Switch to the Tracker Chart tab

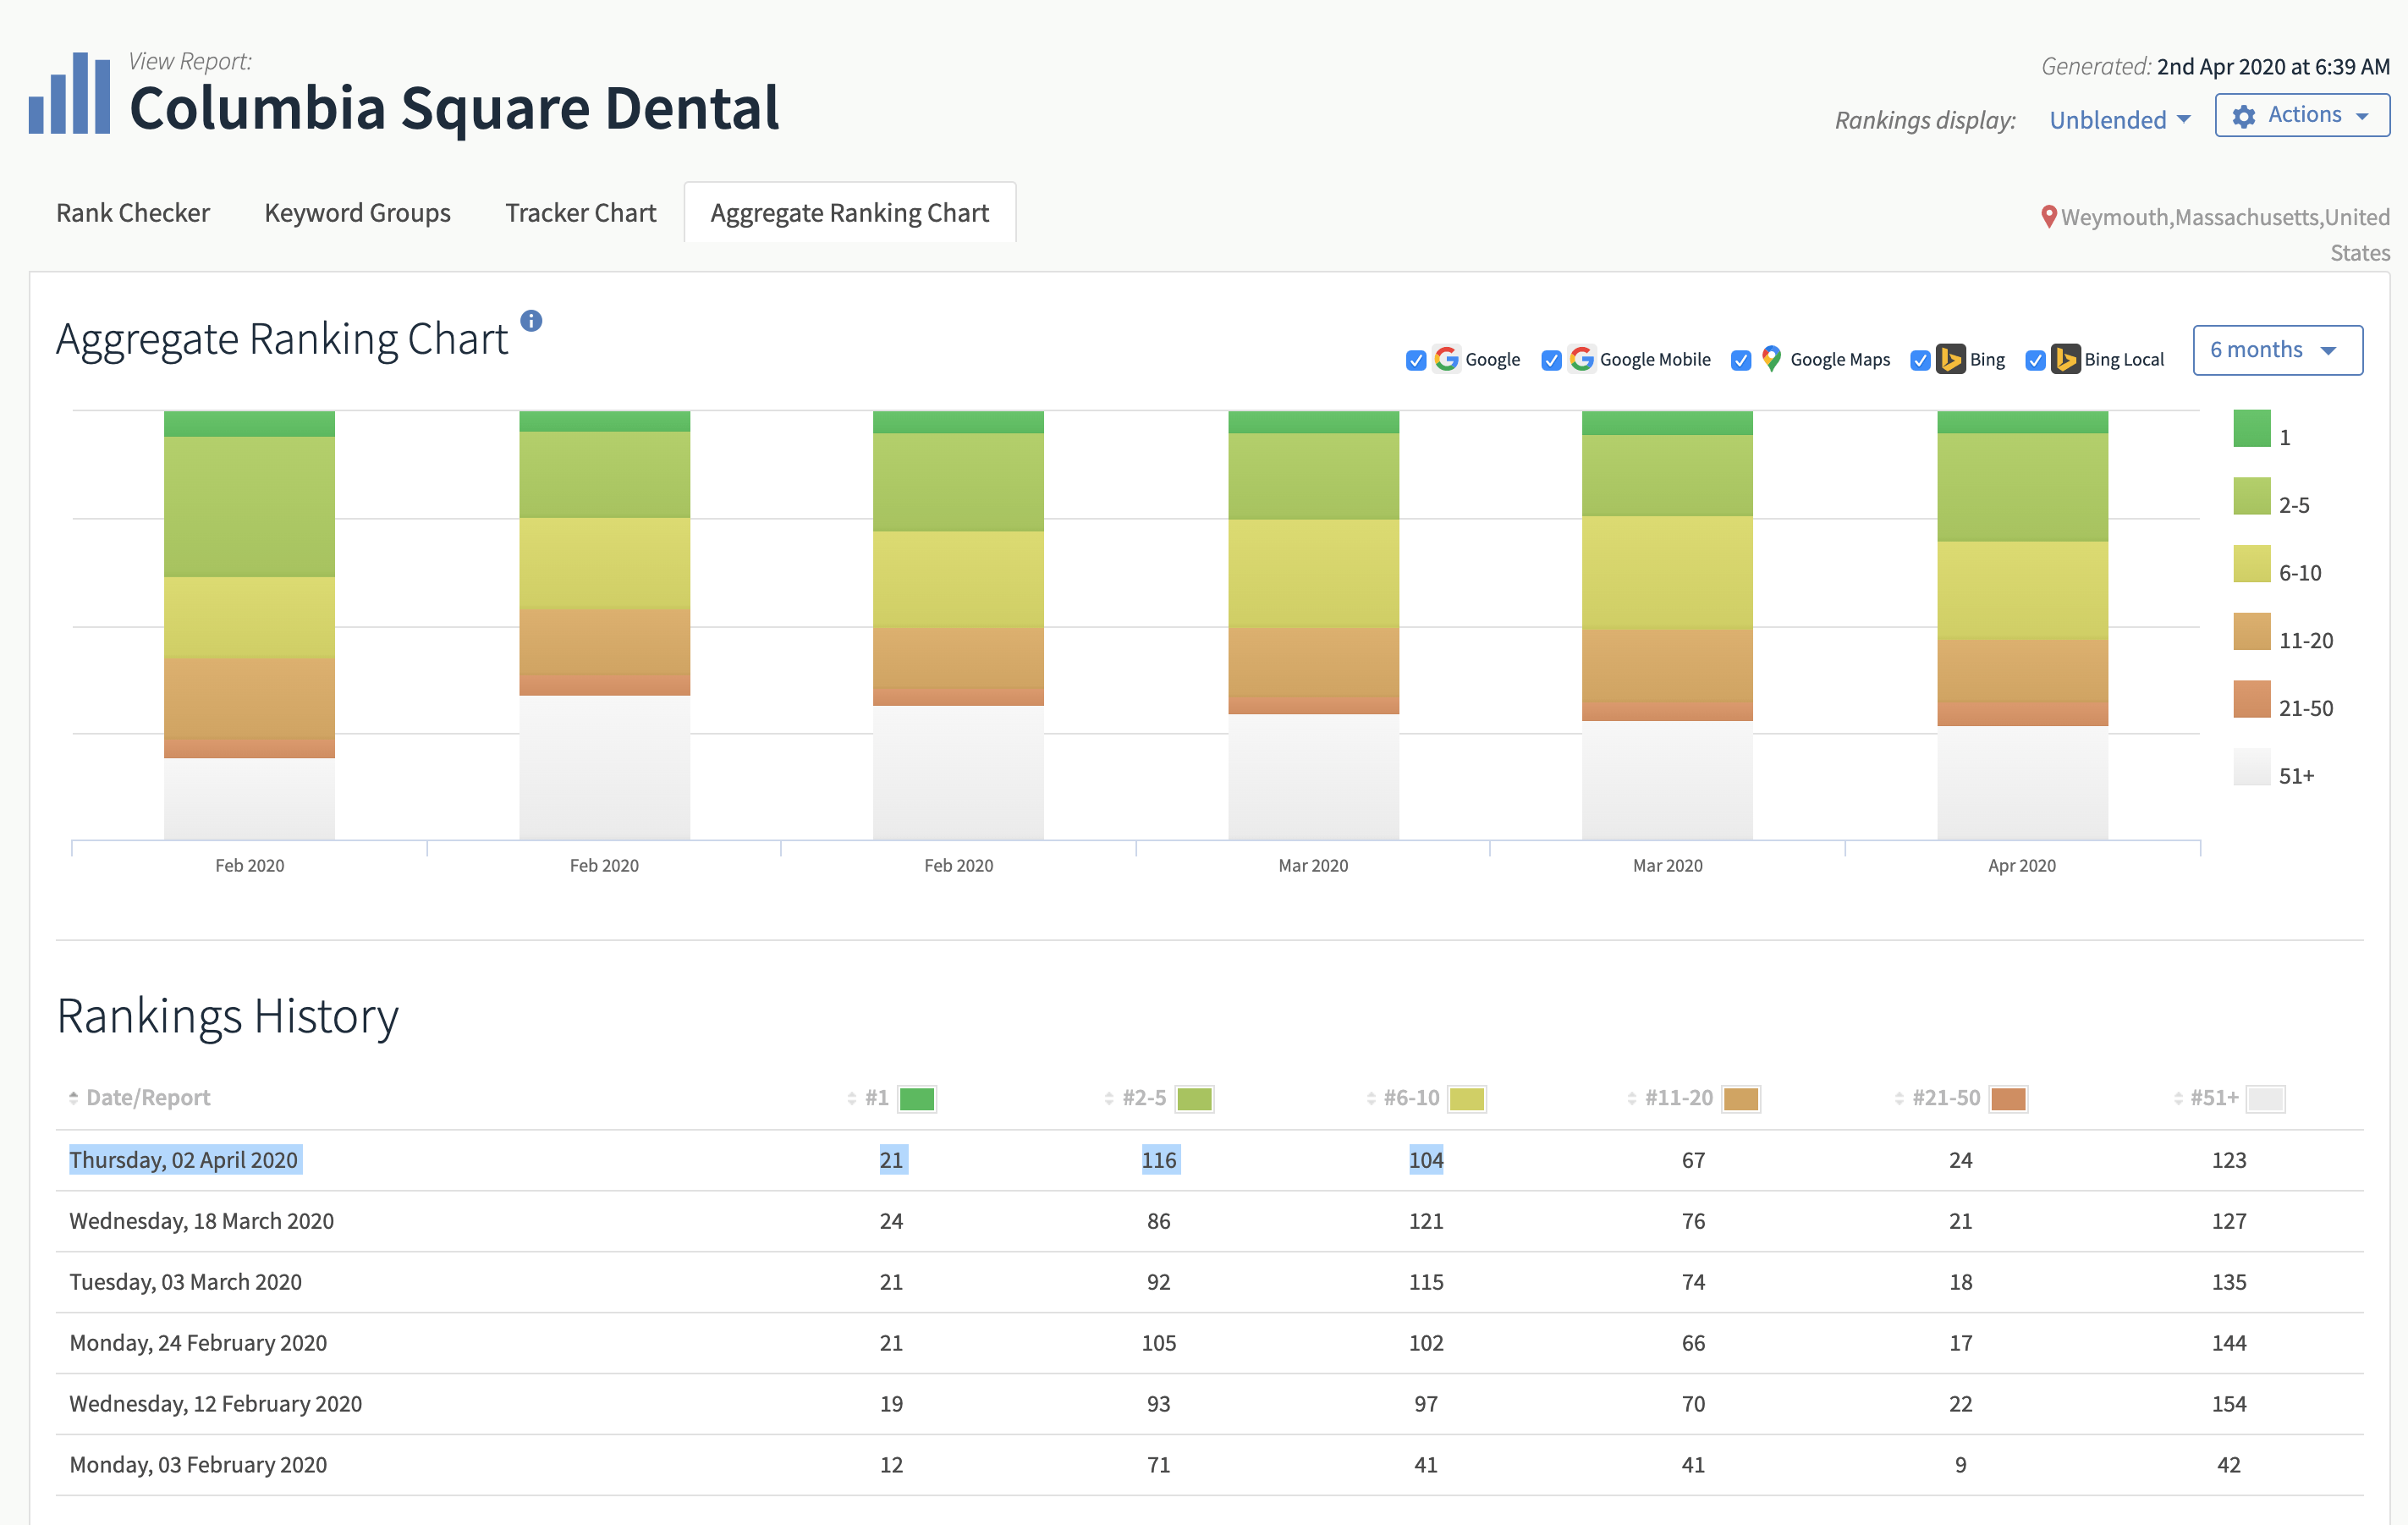pyautogui.click(x=580, y=213)
